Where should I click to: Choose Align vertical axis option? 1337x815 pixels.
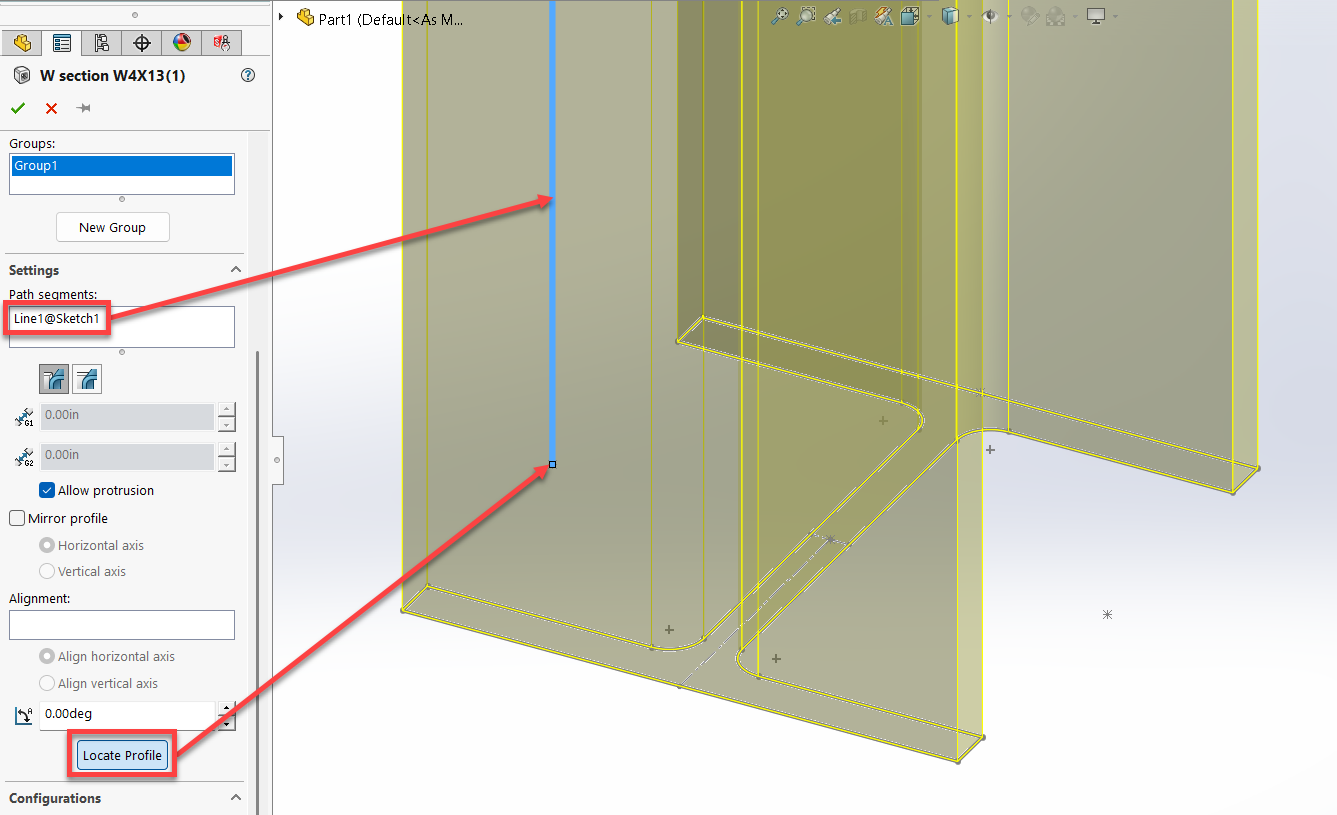(x=46, y=683)
